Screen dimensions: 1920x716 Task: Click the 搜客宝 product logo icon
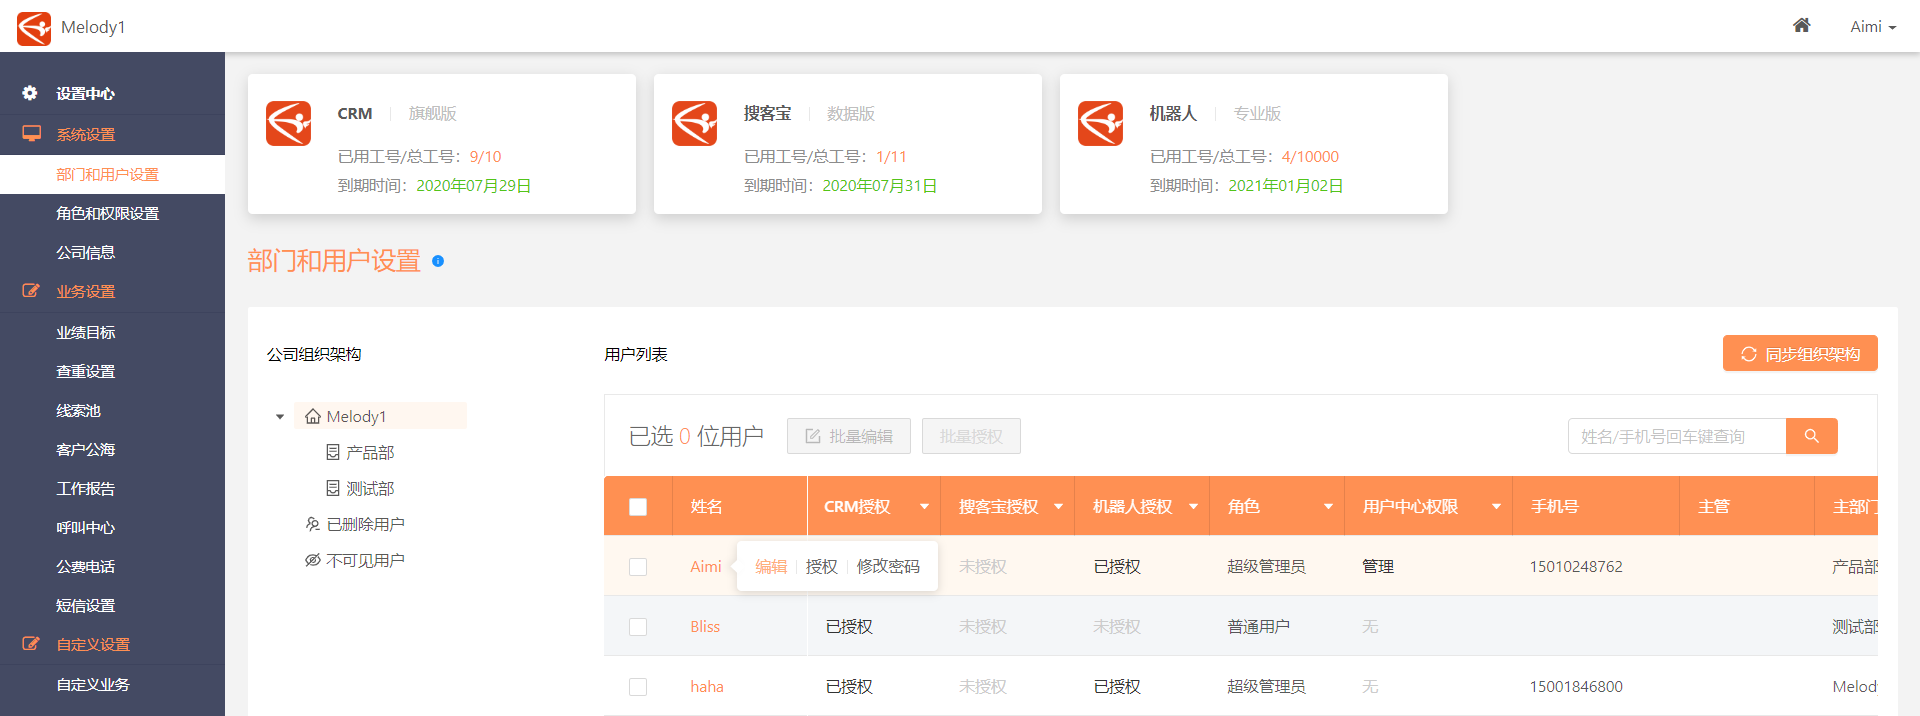(695, 124)
